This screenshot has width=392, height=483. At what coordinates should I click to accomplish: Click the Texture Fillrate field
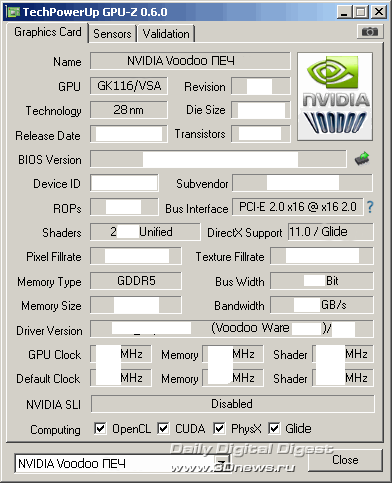pos(322,256)
